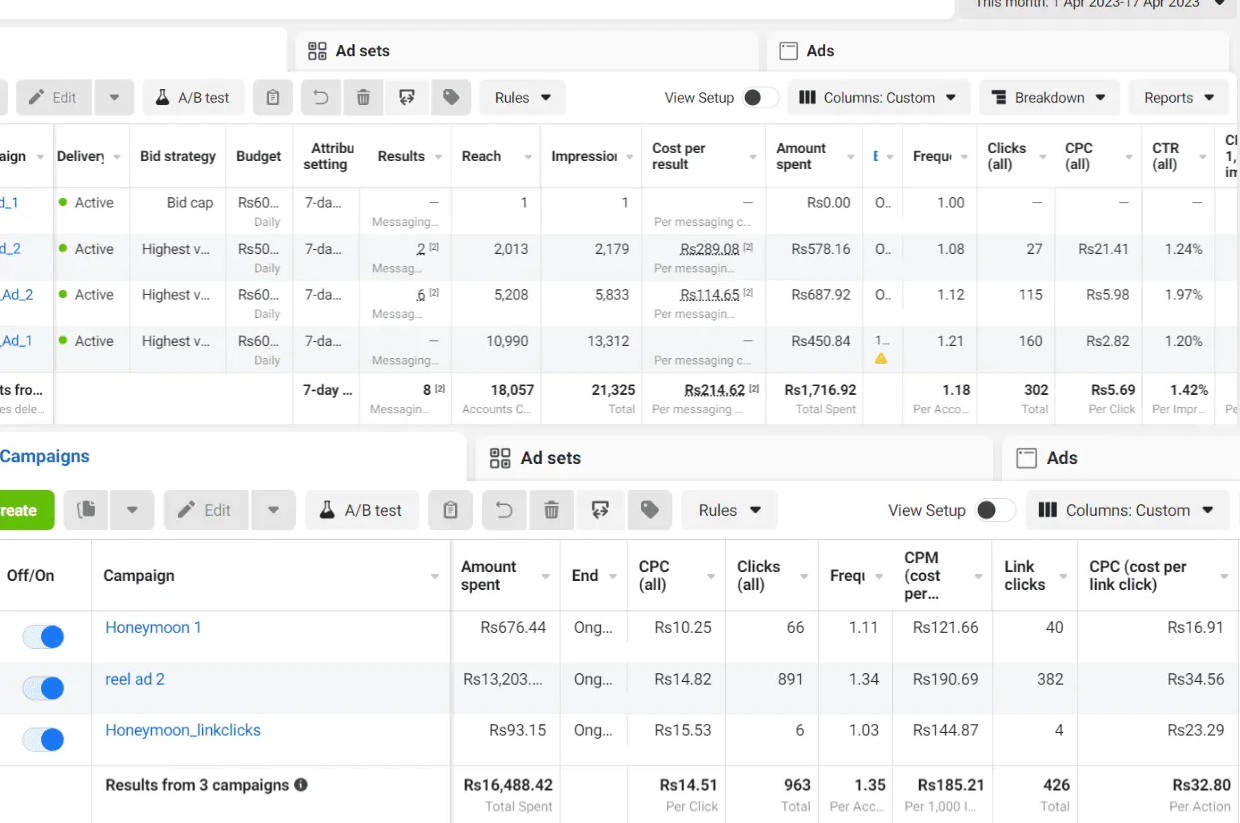Open the reel ad 2 campaign link
Image resolution: width=1240 pixels, height=823 pixels.
(x=135, y=679)
